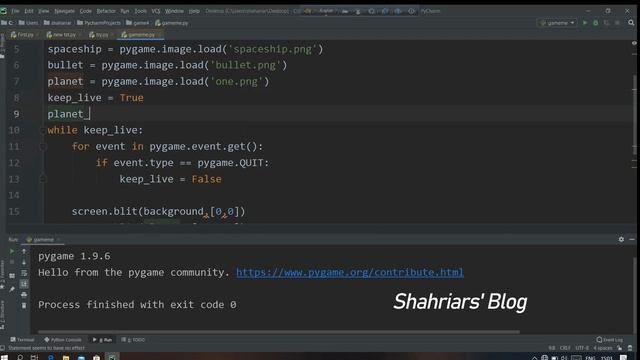Click the inspection eye icon in editor corner

pyautogui.click(x=634, y=43)
